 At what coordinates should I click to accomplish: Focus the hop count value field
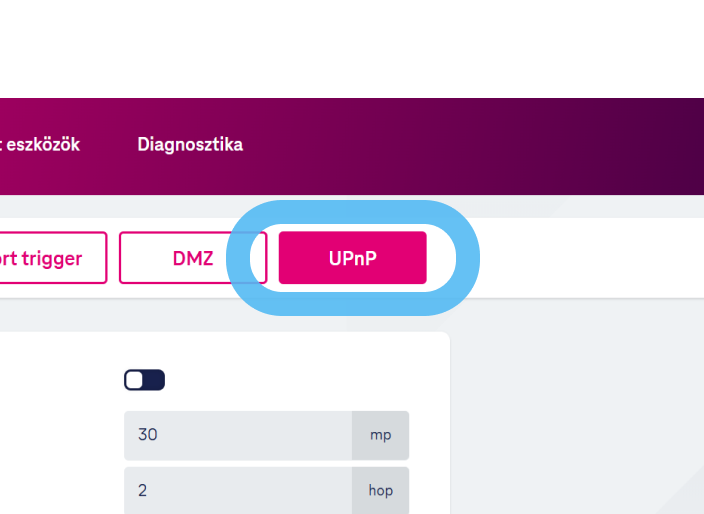point(238,491)
